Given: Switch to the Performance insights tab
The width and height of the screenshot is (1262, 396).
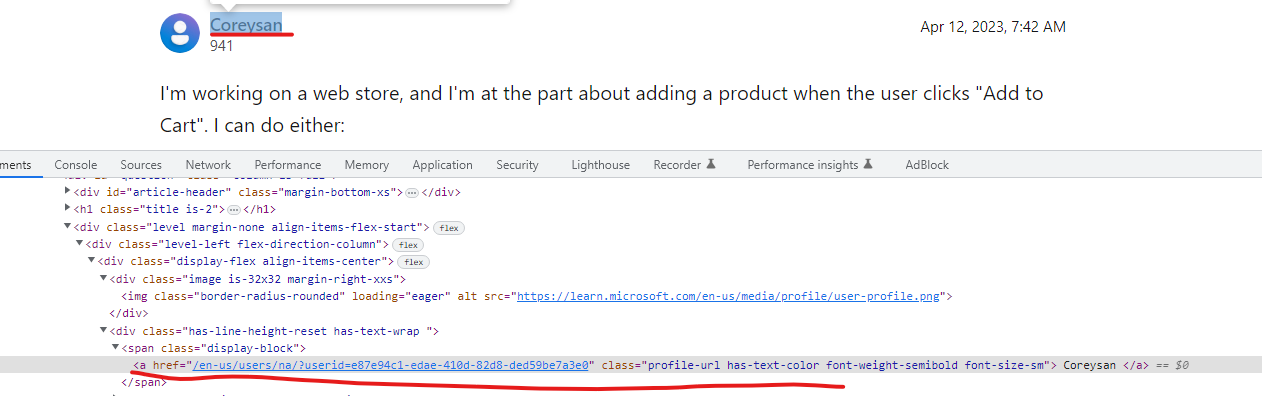Looking at the screenshot, I should 811,165.
